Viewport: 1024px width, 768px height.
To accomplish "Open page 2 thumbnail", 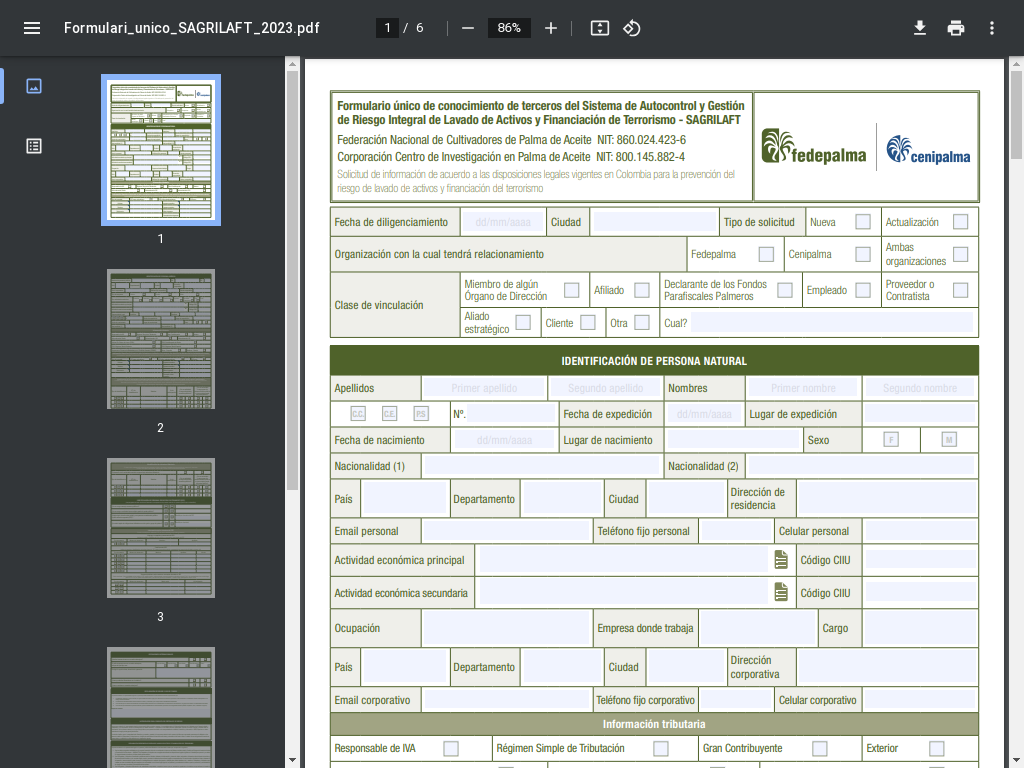I will point(160,339).
